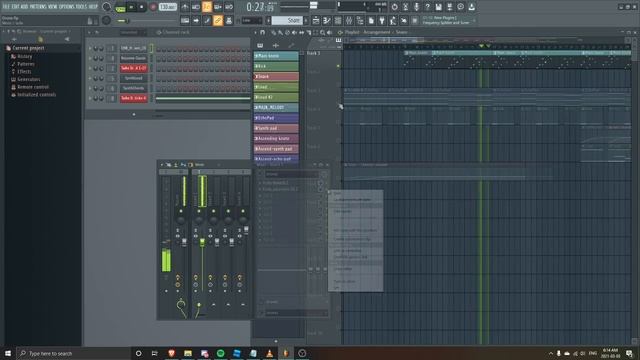The height and width of the screenshot is (360, 640).
Task: Click the selected mixer insert green fader
Action: pos(202,242)
